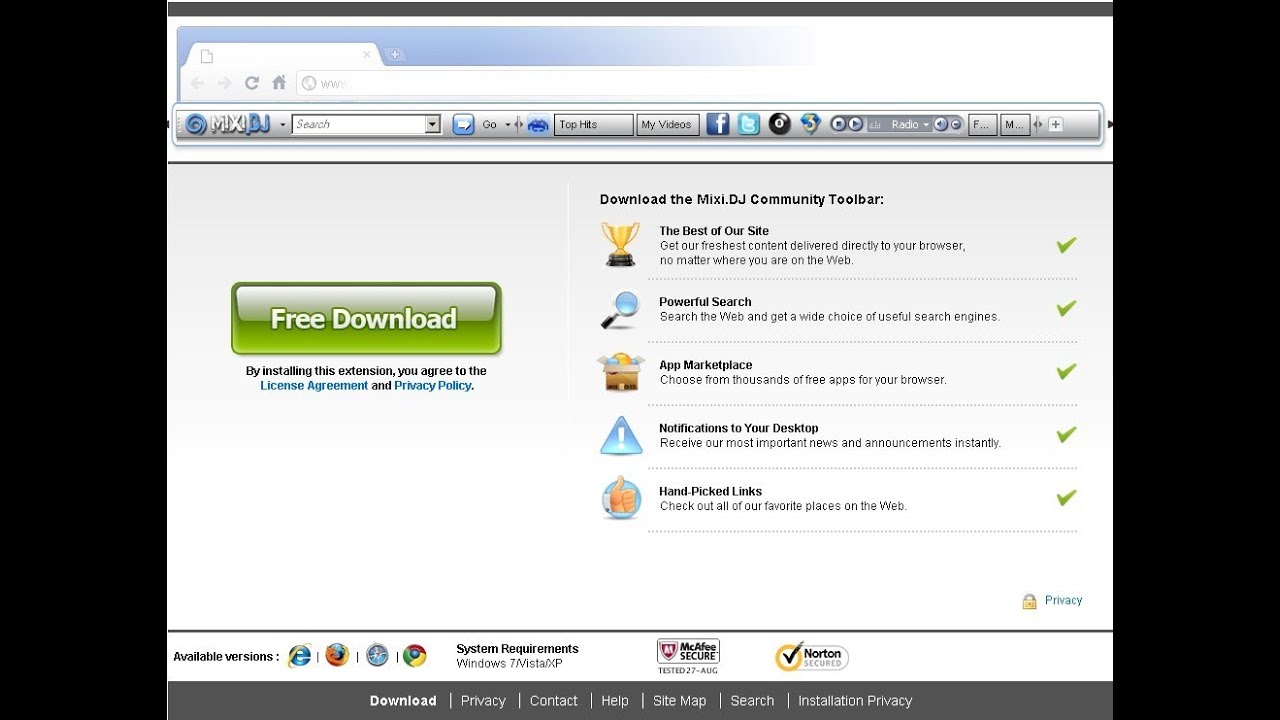This screenshot has height=720, width=1280.
Task: Open the dropdown arrow next to Go
Action: coord(508,125)
